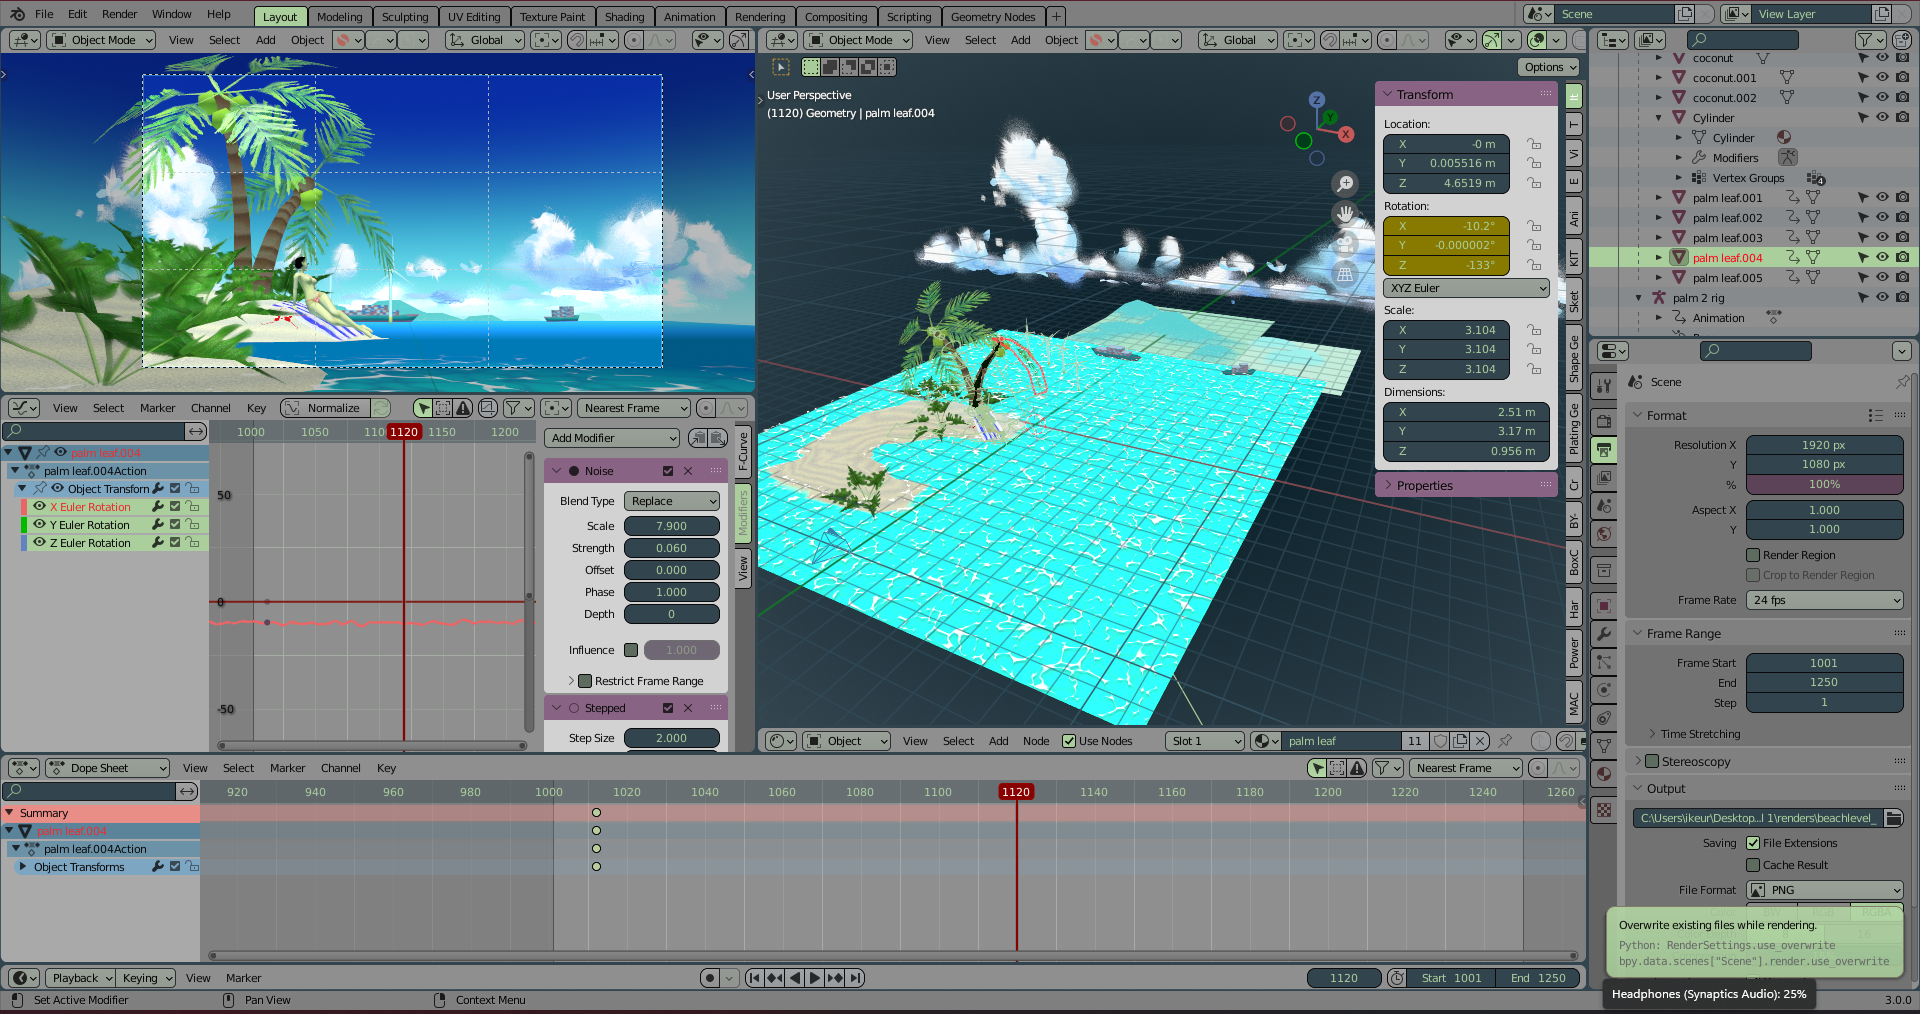1920x1014 pixels.
Task: Enable the Cache Result checkbox
Action: [1753, 865]
